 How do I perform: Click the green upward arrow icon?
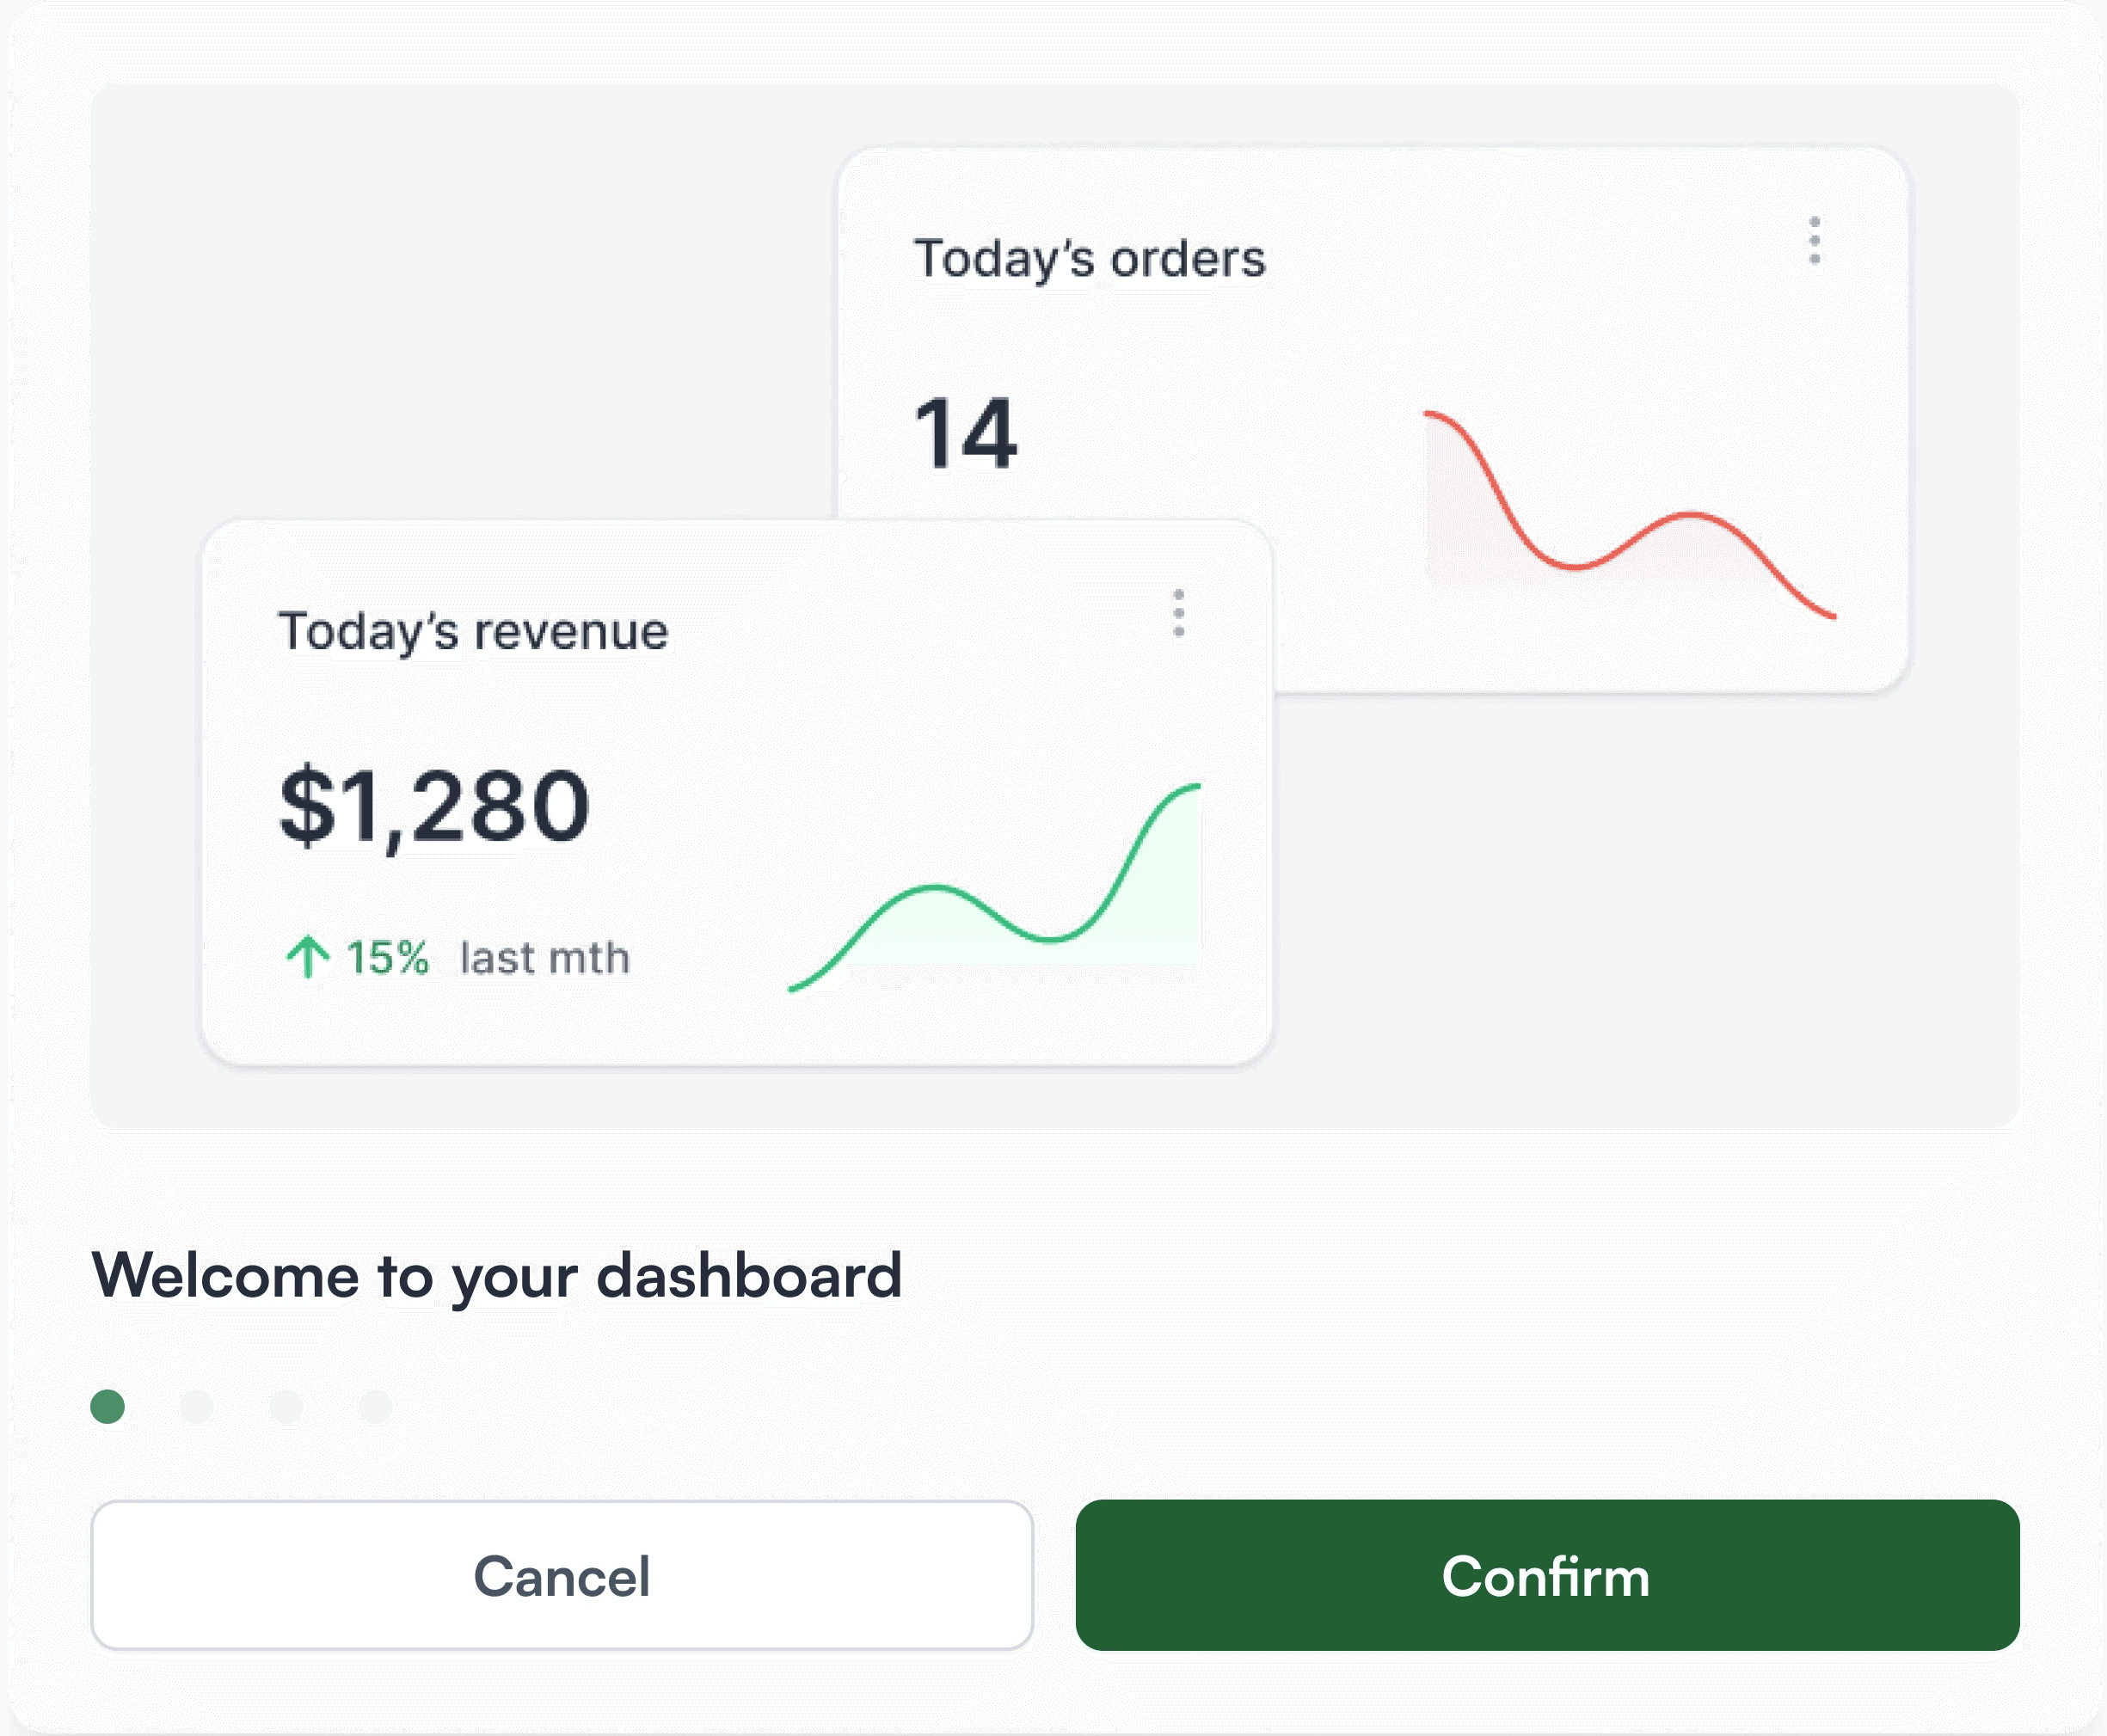click(309, 957)
